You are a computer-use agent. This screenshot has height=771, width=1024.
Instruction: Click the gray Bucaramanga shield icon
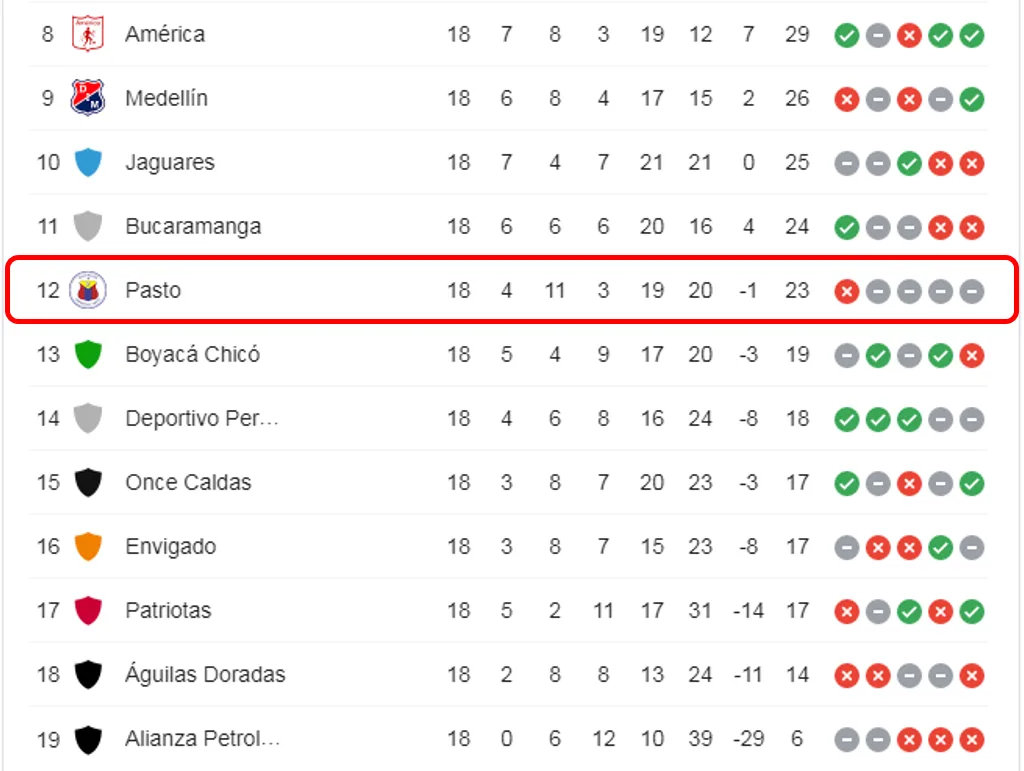click(x=88, y=226)
